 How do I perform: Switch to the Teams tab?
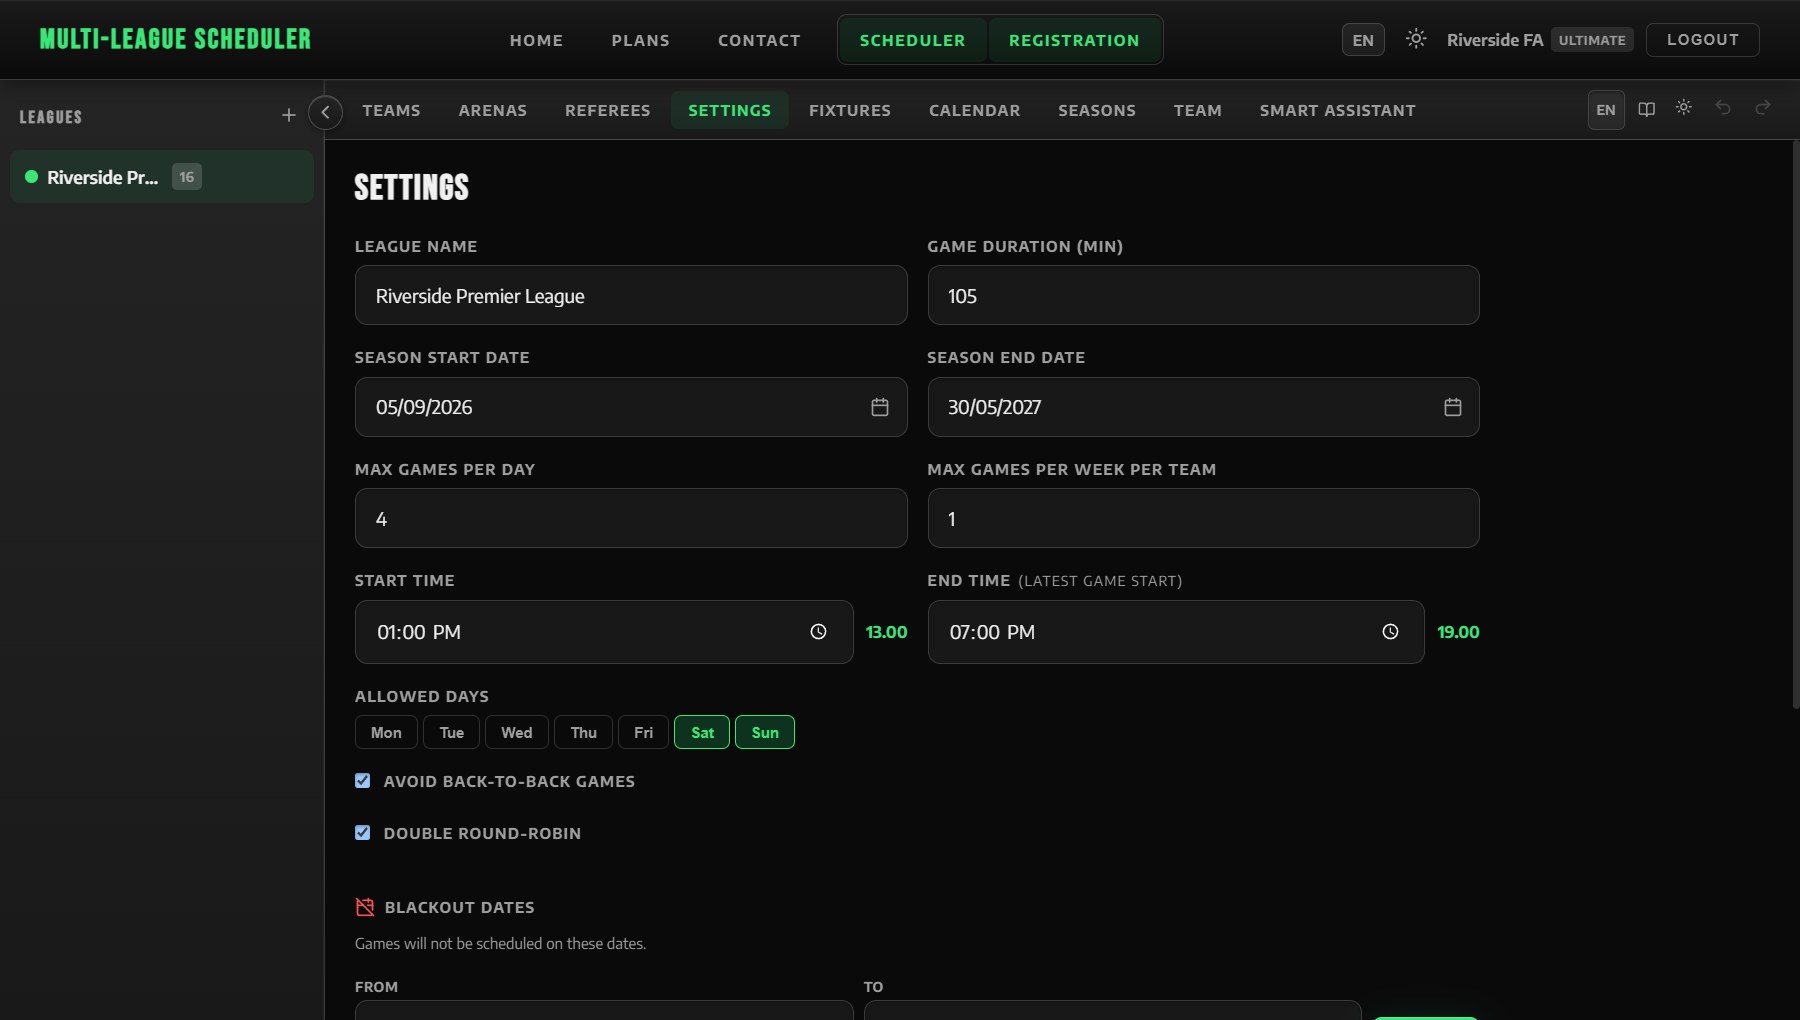[391, 110]
